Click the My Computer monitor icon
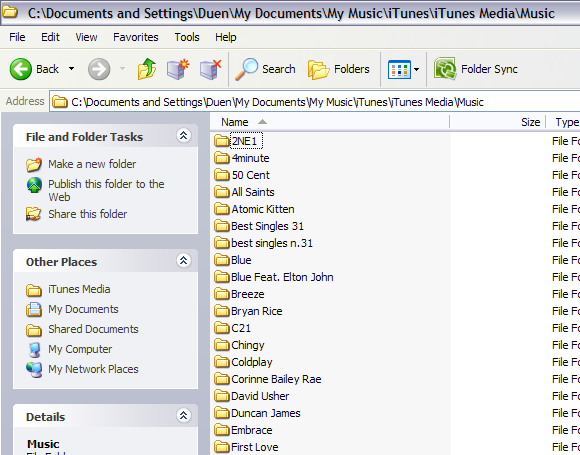The width and height of the screenshot is (580, 455). pyautogui.click(x=34, y=349)
